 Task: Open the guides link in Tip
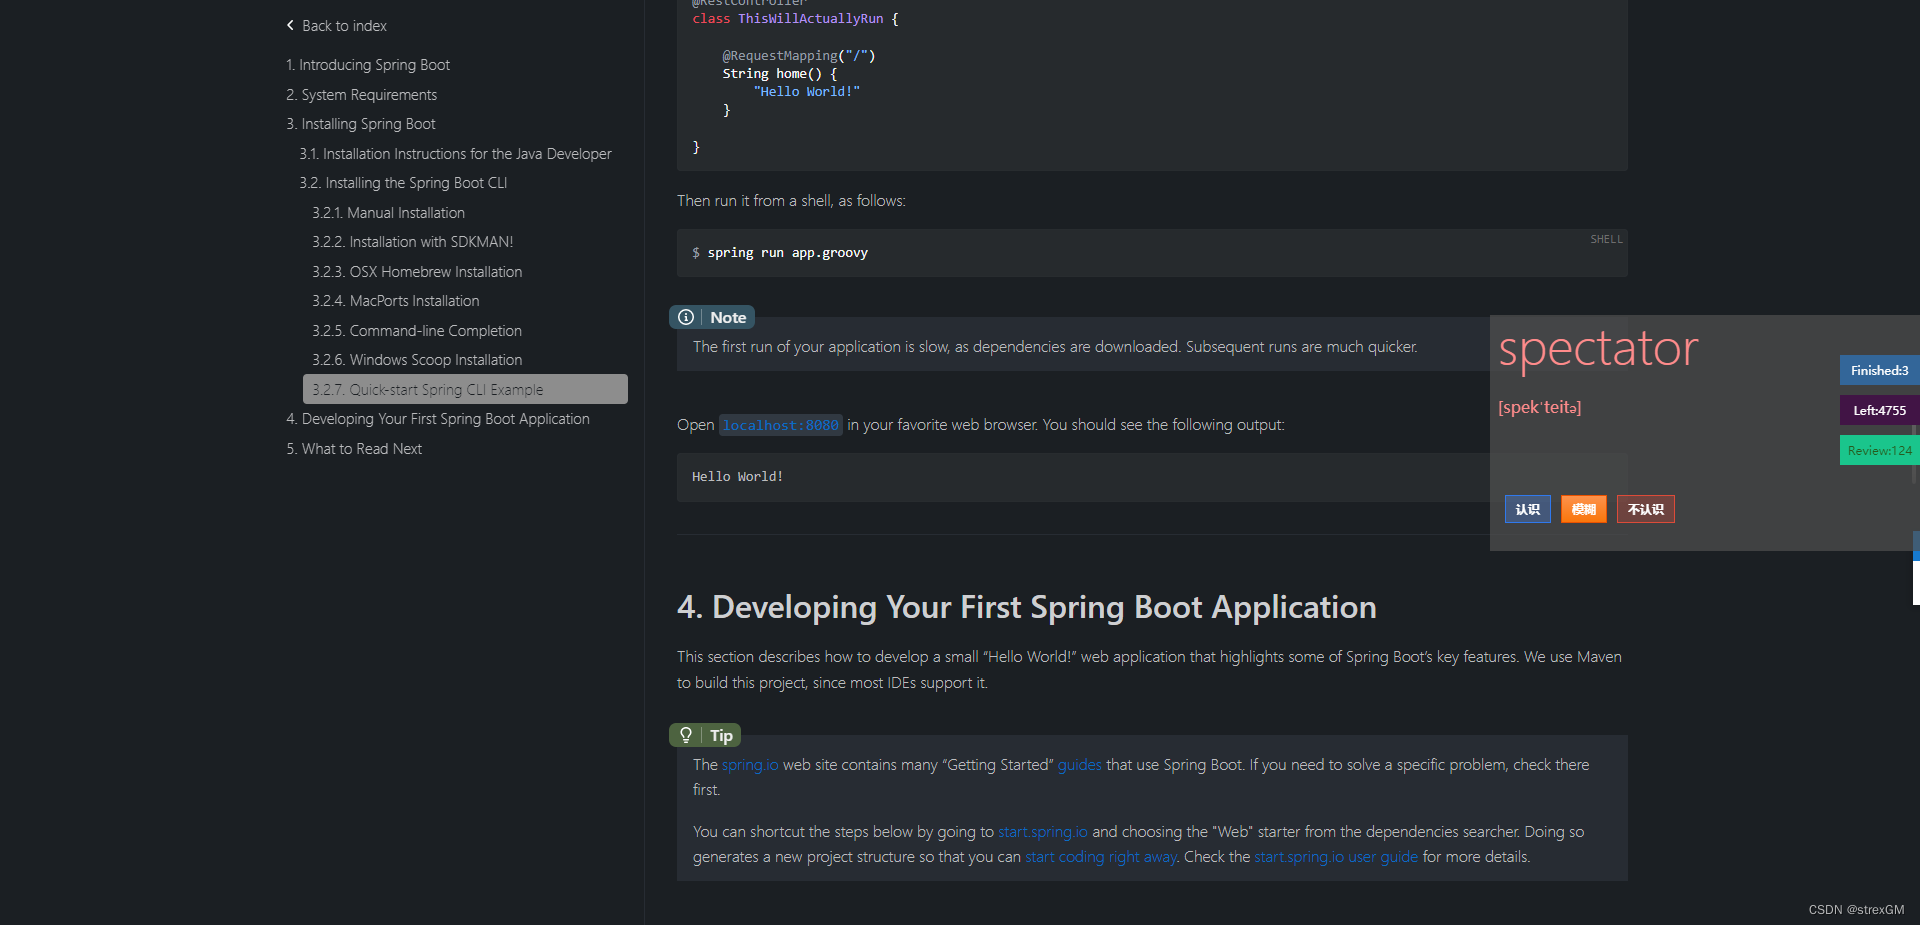[x=1079, y=765]
